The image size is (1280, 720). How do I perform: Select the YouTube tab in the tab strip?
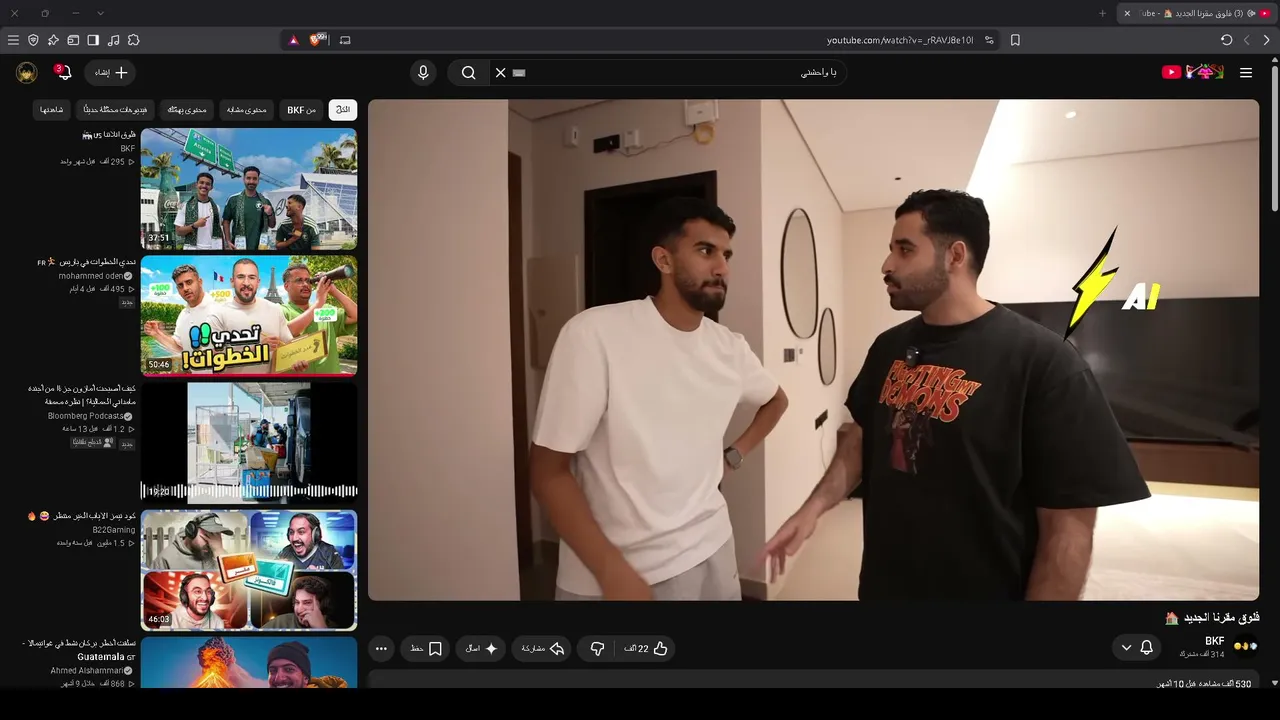(1197, 13)
